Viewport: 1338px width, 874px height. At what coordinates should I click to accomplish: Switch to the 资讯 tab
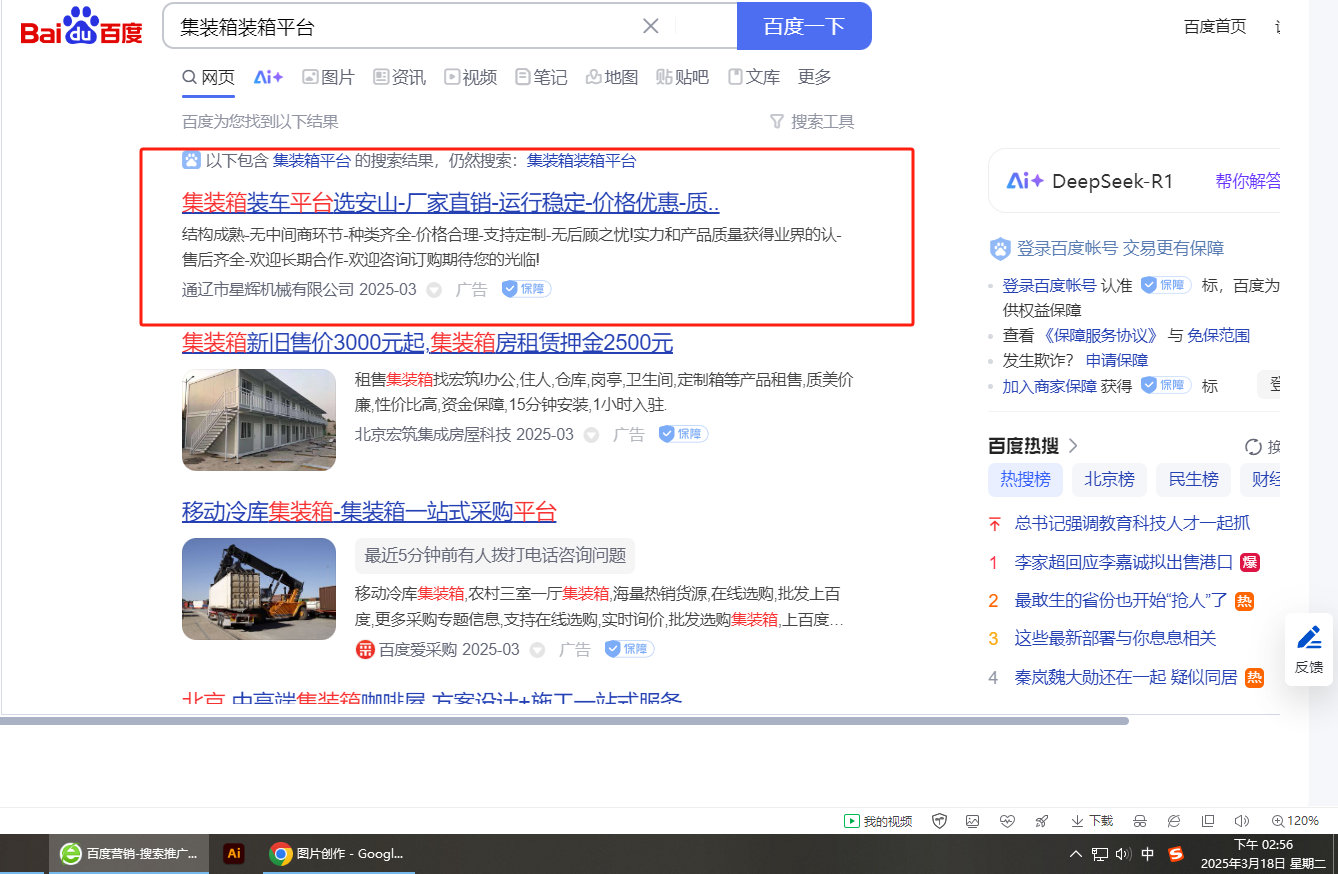[x=399, y=77]
